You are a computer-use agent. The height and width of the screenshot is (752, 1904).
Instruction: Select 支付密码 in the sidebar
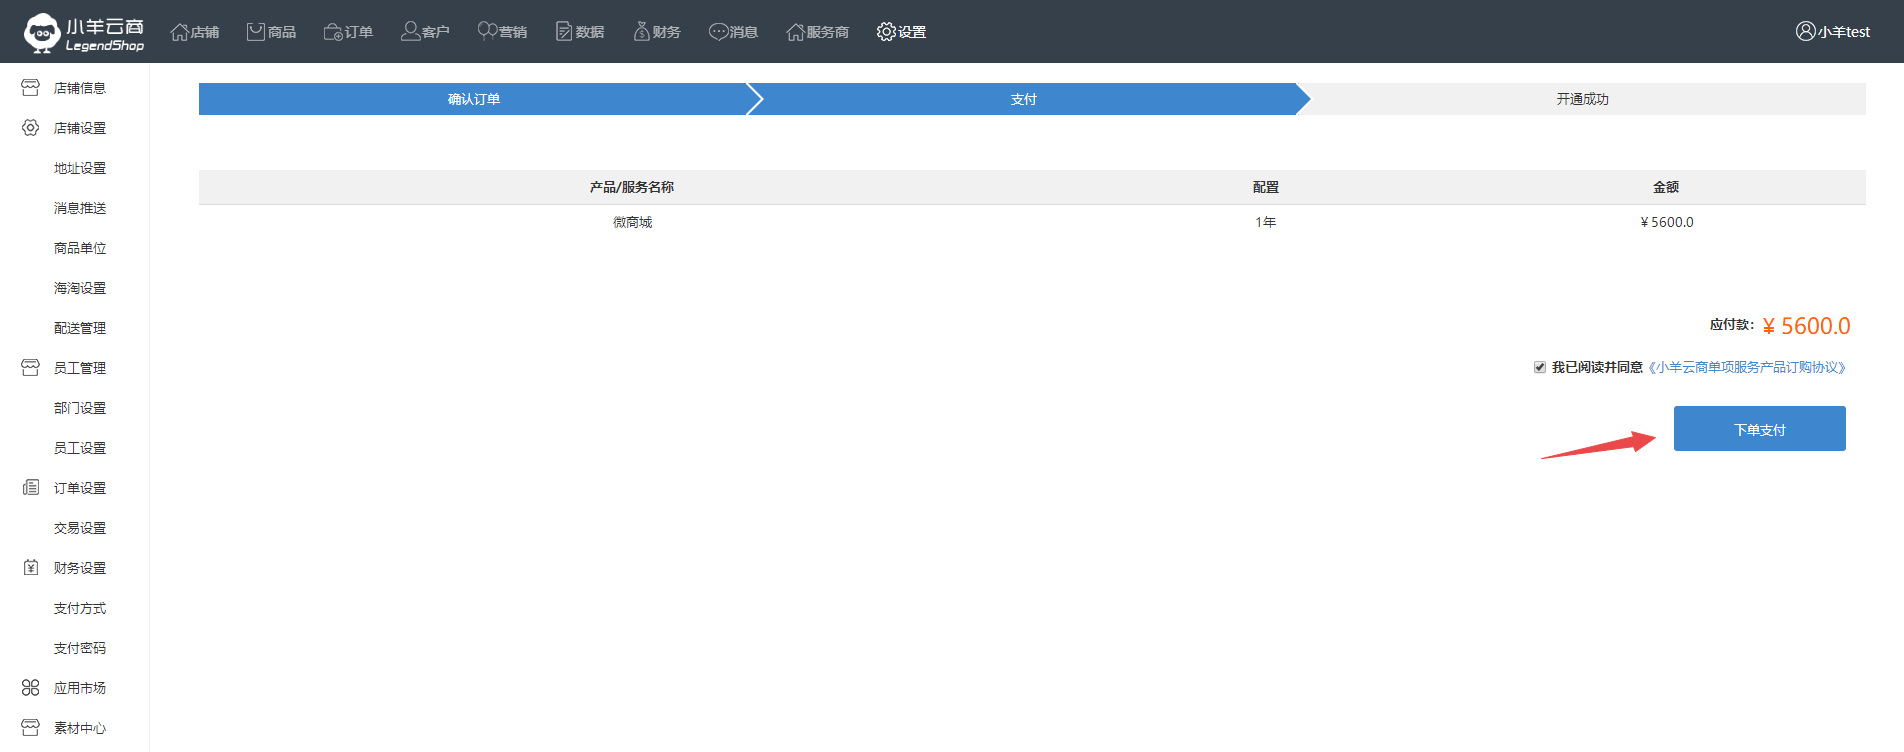point(80,648)
